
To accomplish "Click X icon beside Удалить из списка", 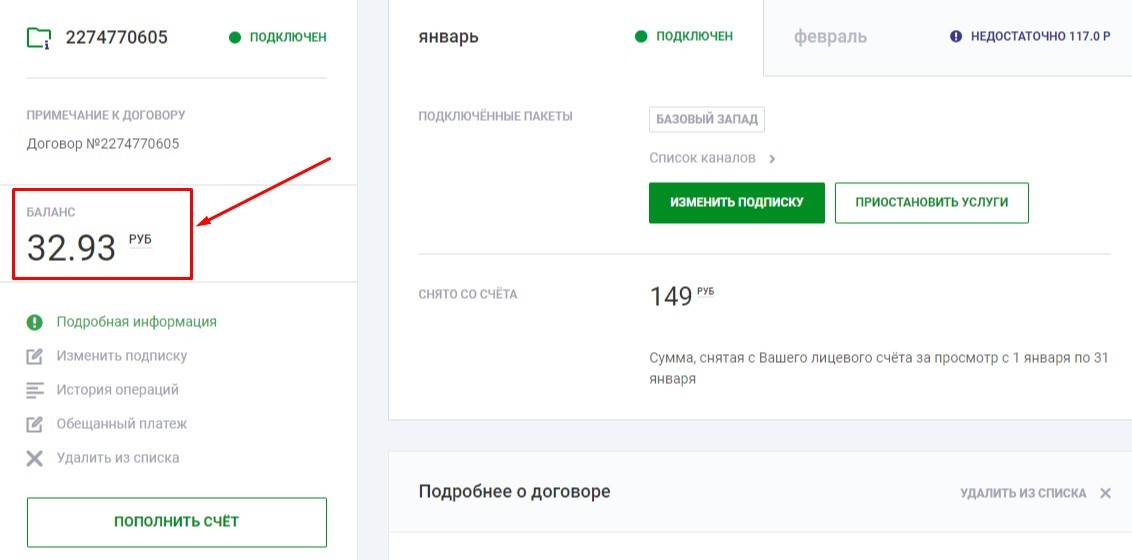I will pyautogui.click(x=35, y=458).
